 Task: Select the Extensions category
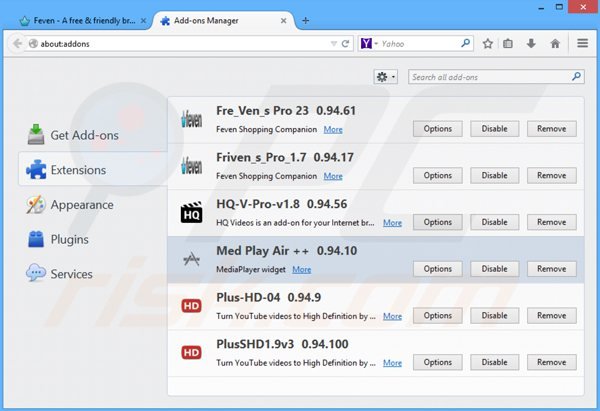[x=93, y=170]
